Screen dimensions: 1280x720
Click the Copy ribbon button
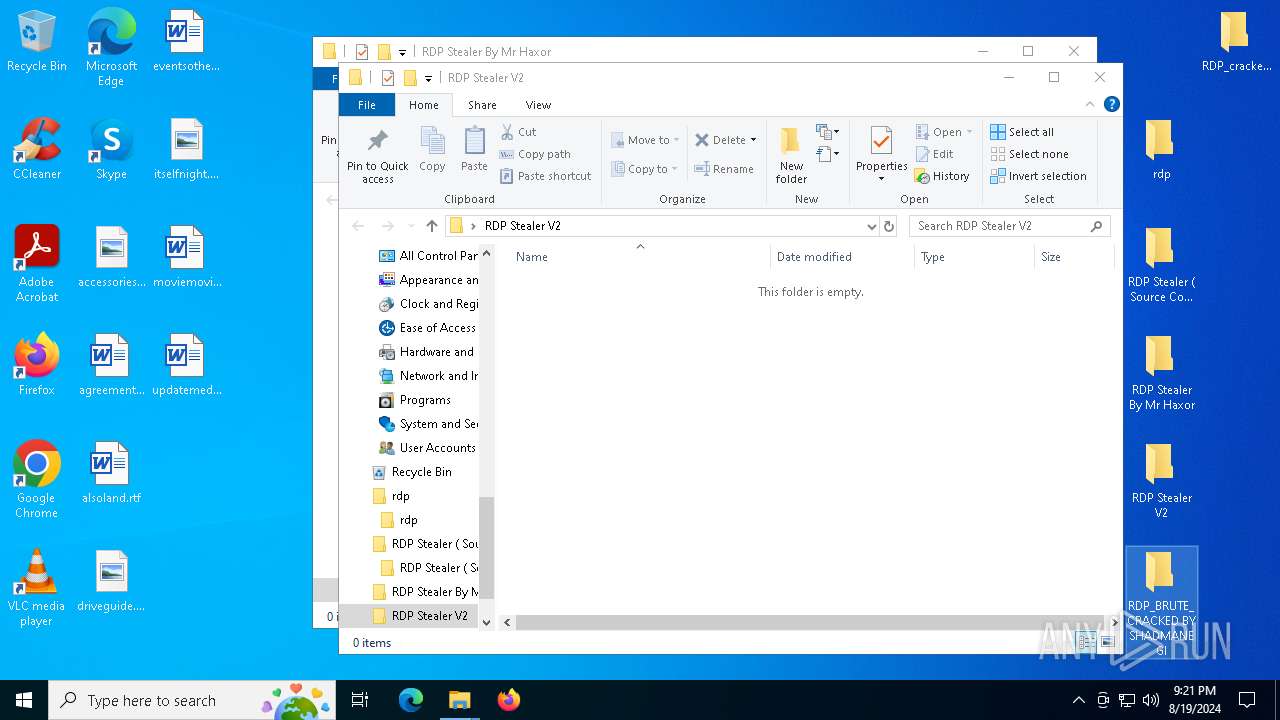(432, 150)
